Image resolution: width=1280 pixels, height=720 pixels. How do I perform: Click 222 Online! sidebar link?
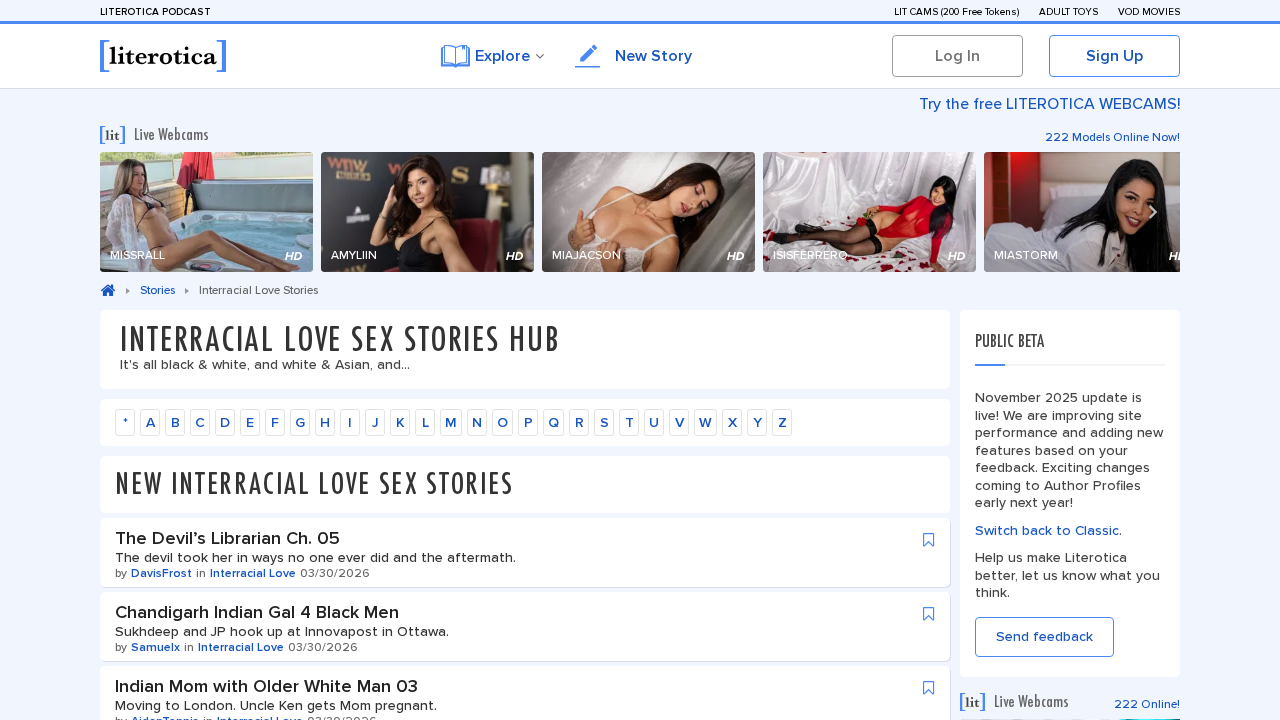coord(1146,704)
